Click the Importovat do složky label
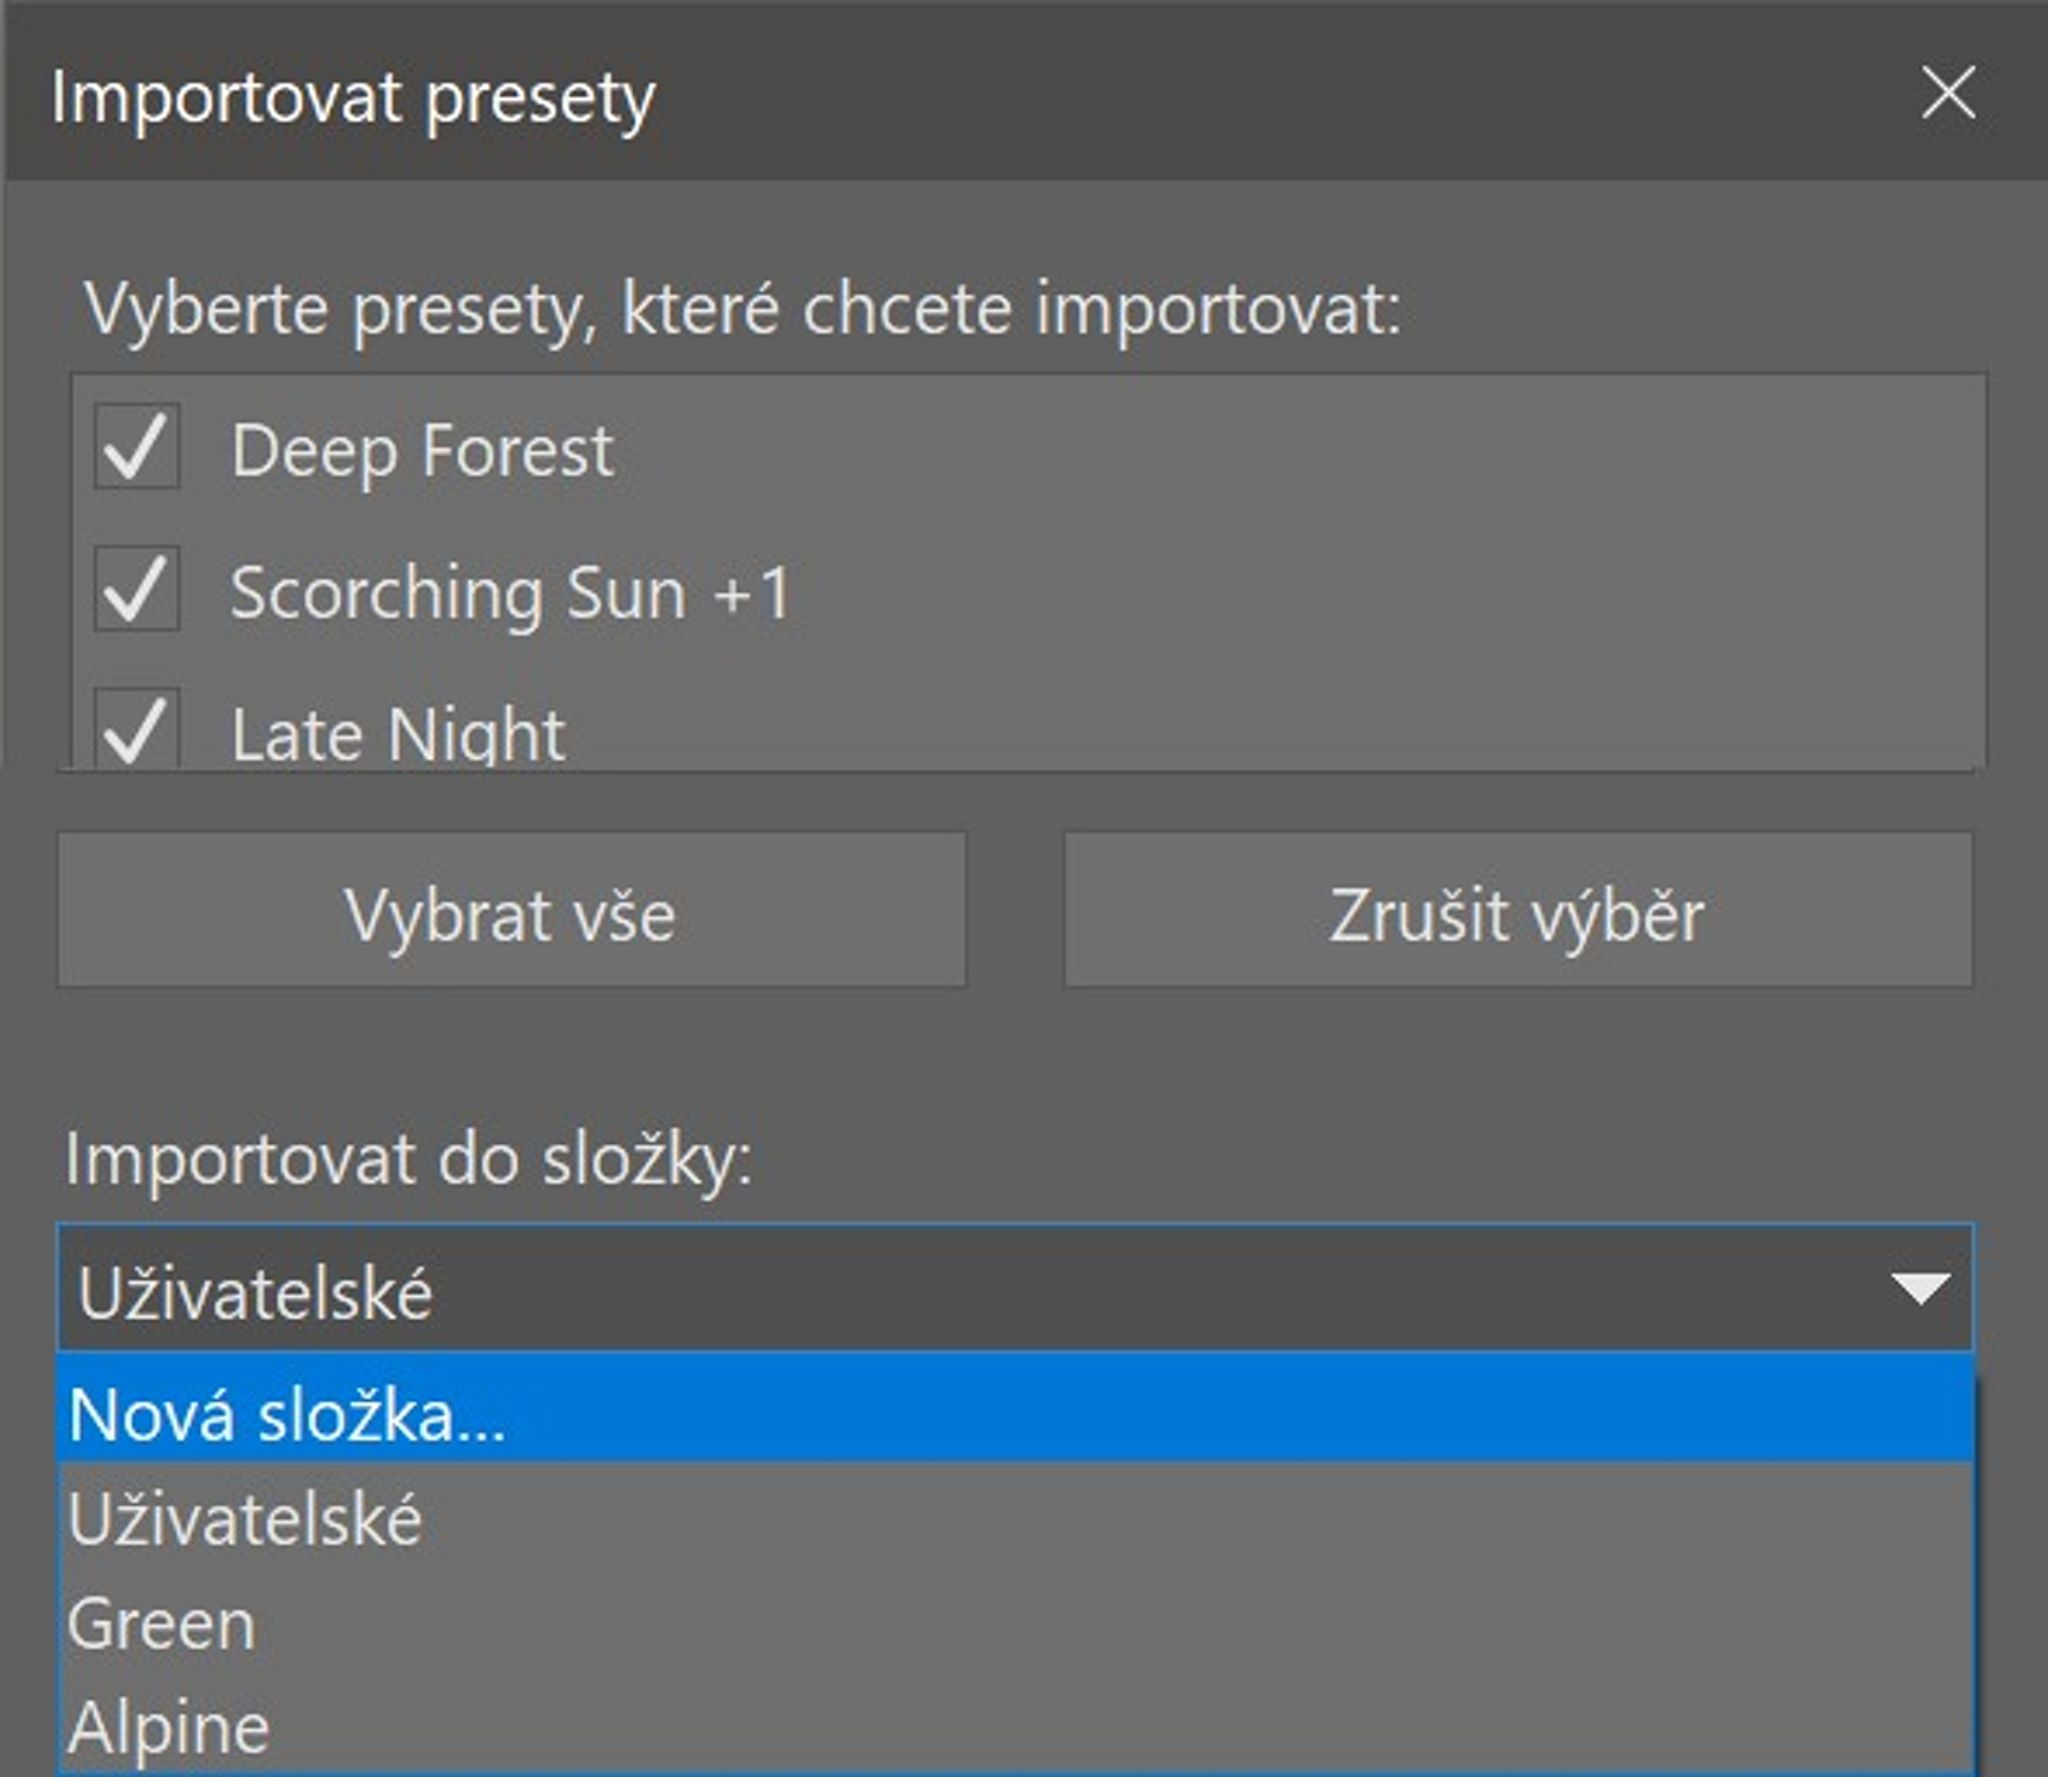 [x=408, y=1160]
